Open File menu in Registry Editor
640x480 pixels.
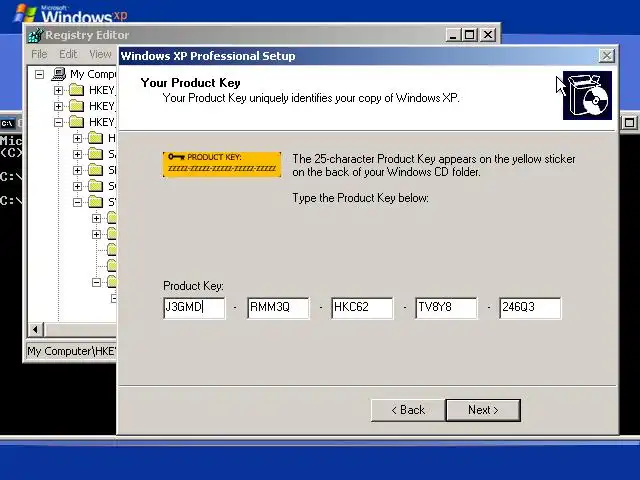pyautogui.click(x=39, y=54)
